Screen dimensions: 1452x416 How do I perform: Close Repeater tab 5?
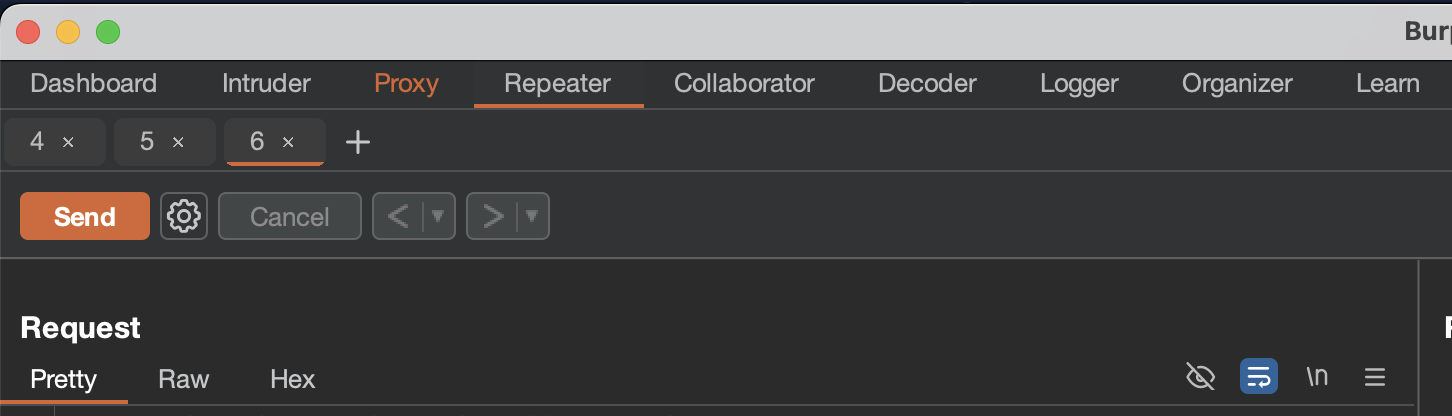(x=178, y=142)
